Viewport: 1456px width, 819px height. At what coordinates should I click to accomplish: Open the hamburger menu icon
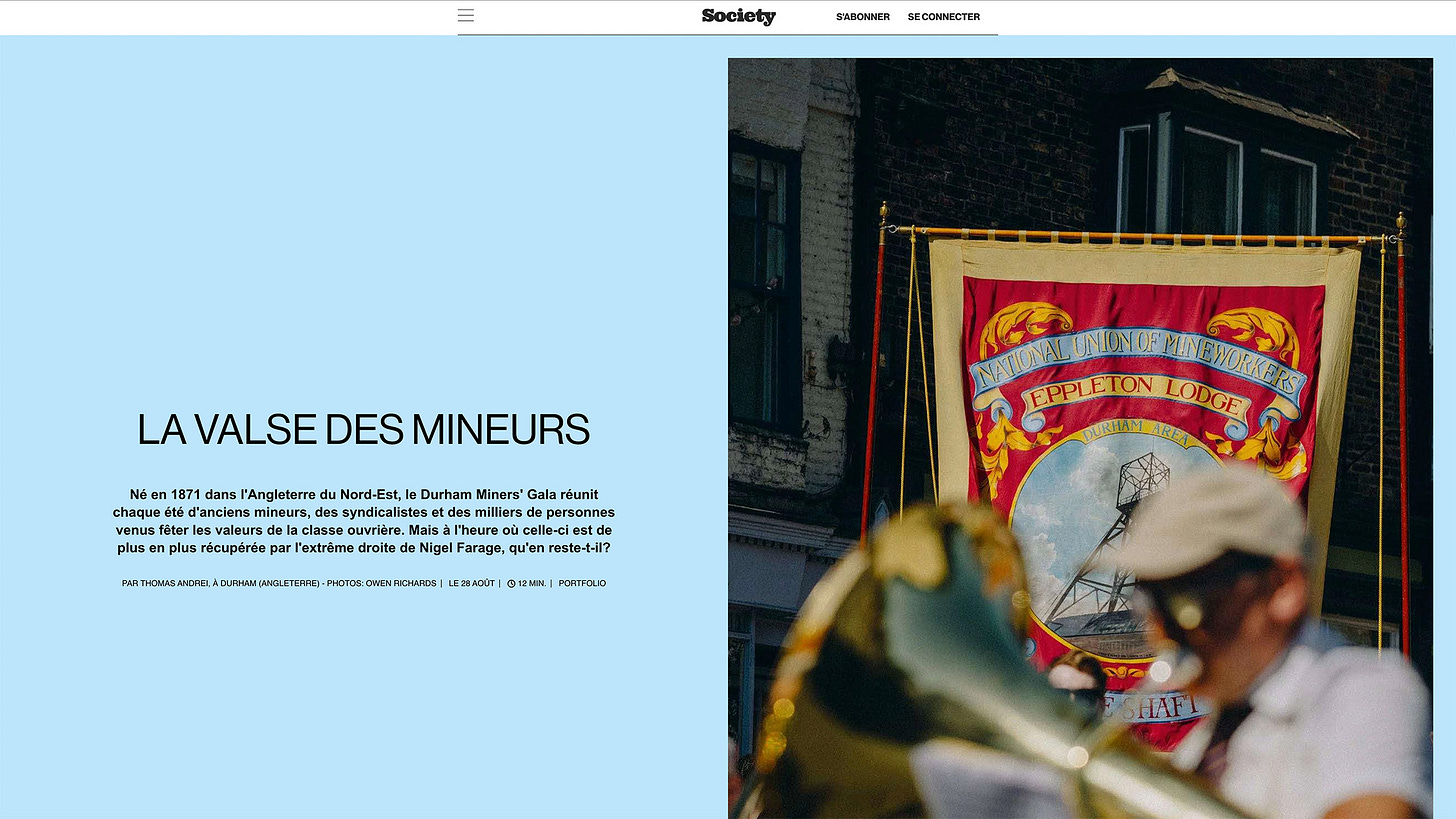[x=466, y=16]
